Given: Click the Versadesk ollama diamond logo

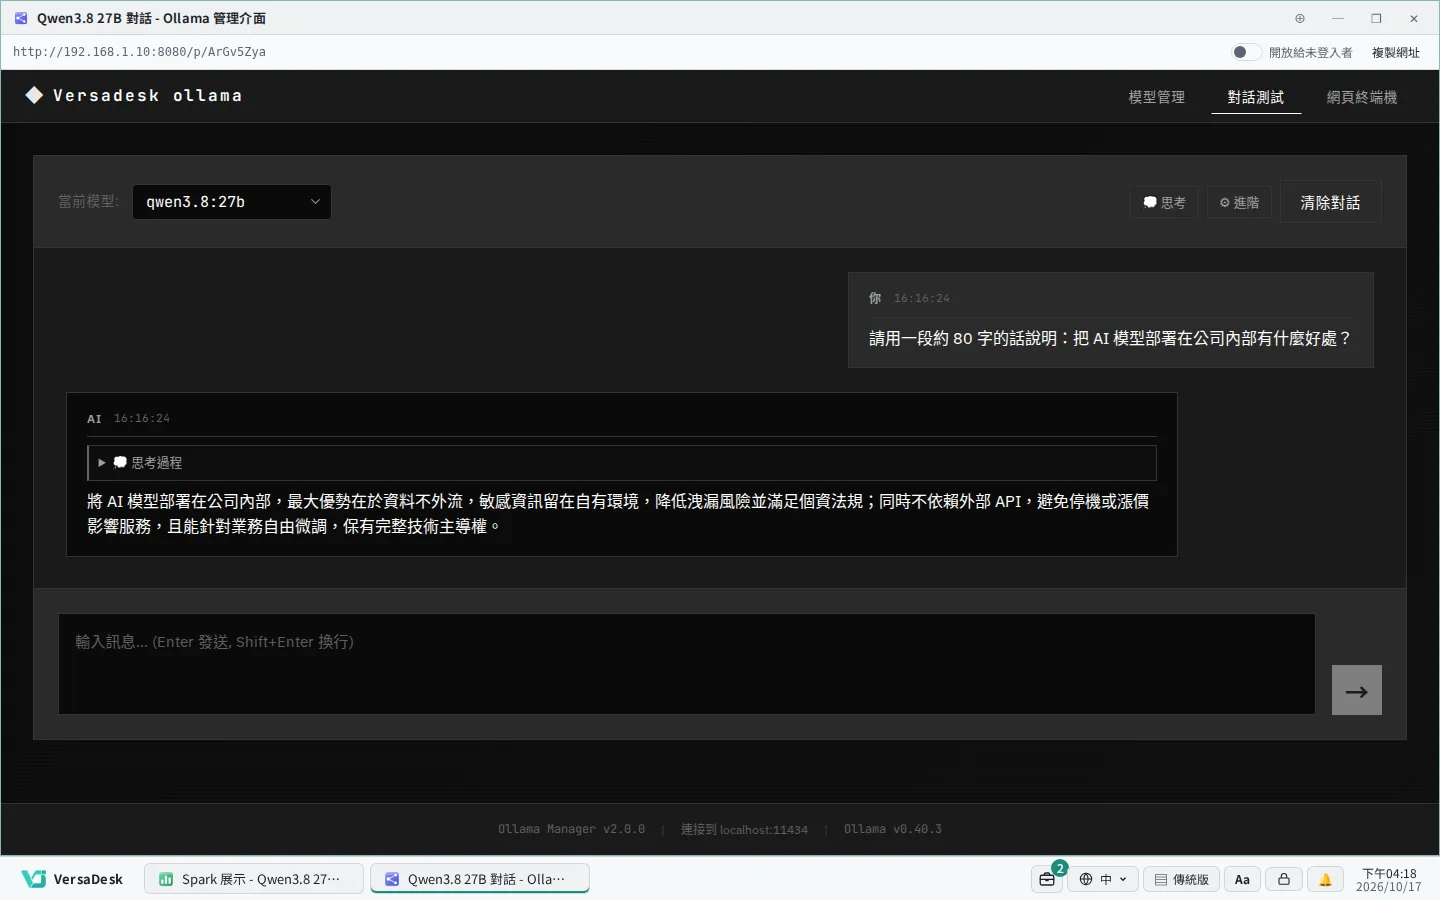Looking at the screenshot, I should pyautogui.click(x=34, y=95).
